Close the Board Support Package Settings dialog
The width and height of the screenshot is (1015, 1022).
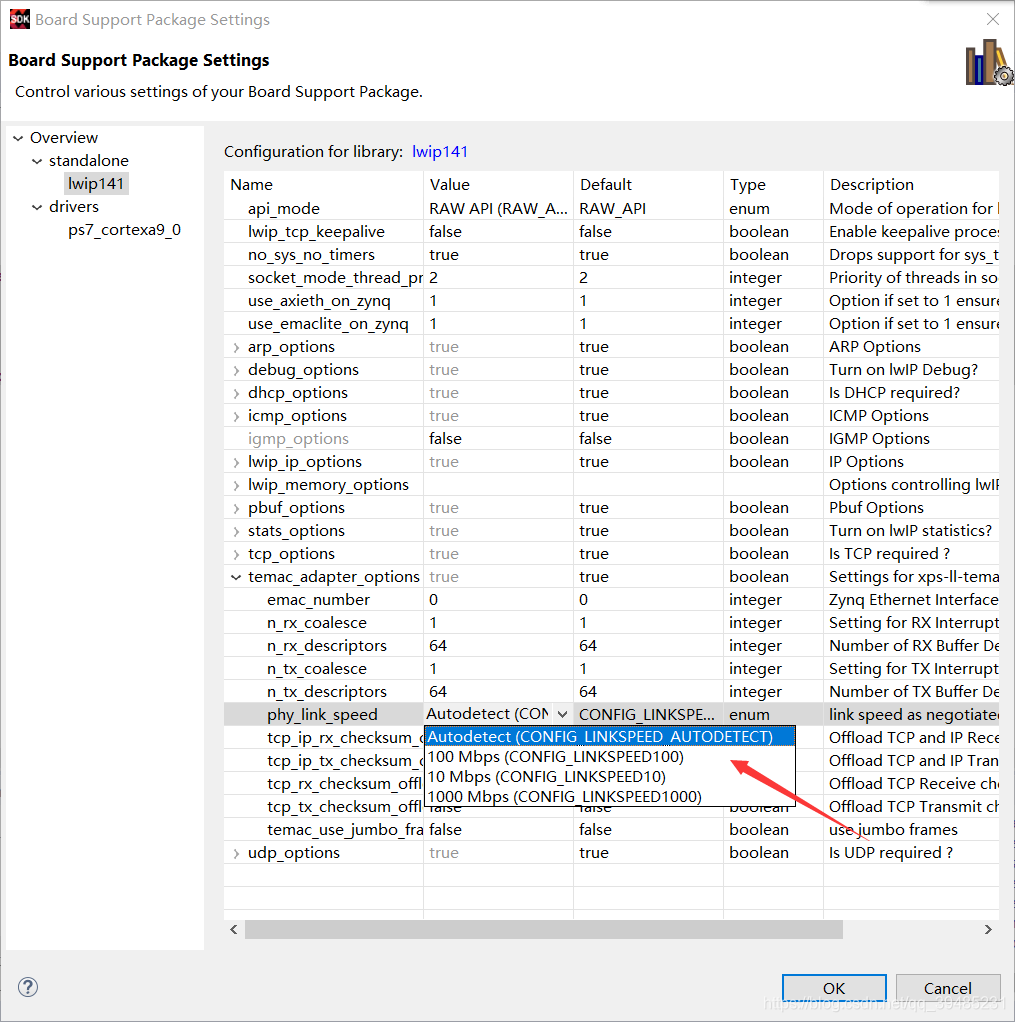click(993, 20)
